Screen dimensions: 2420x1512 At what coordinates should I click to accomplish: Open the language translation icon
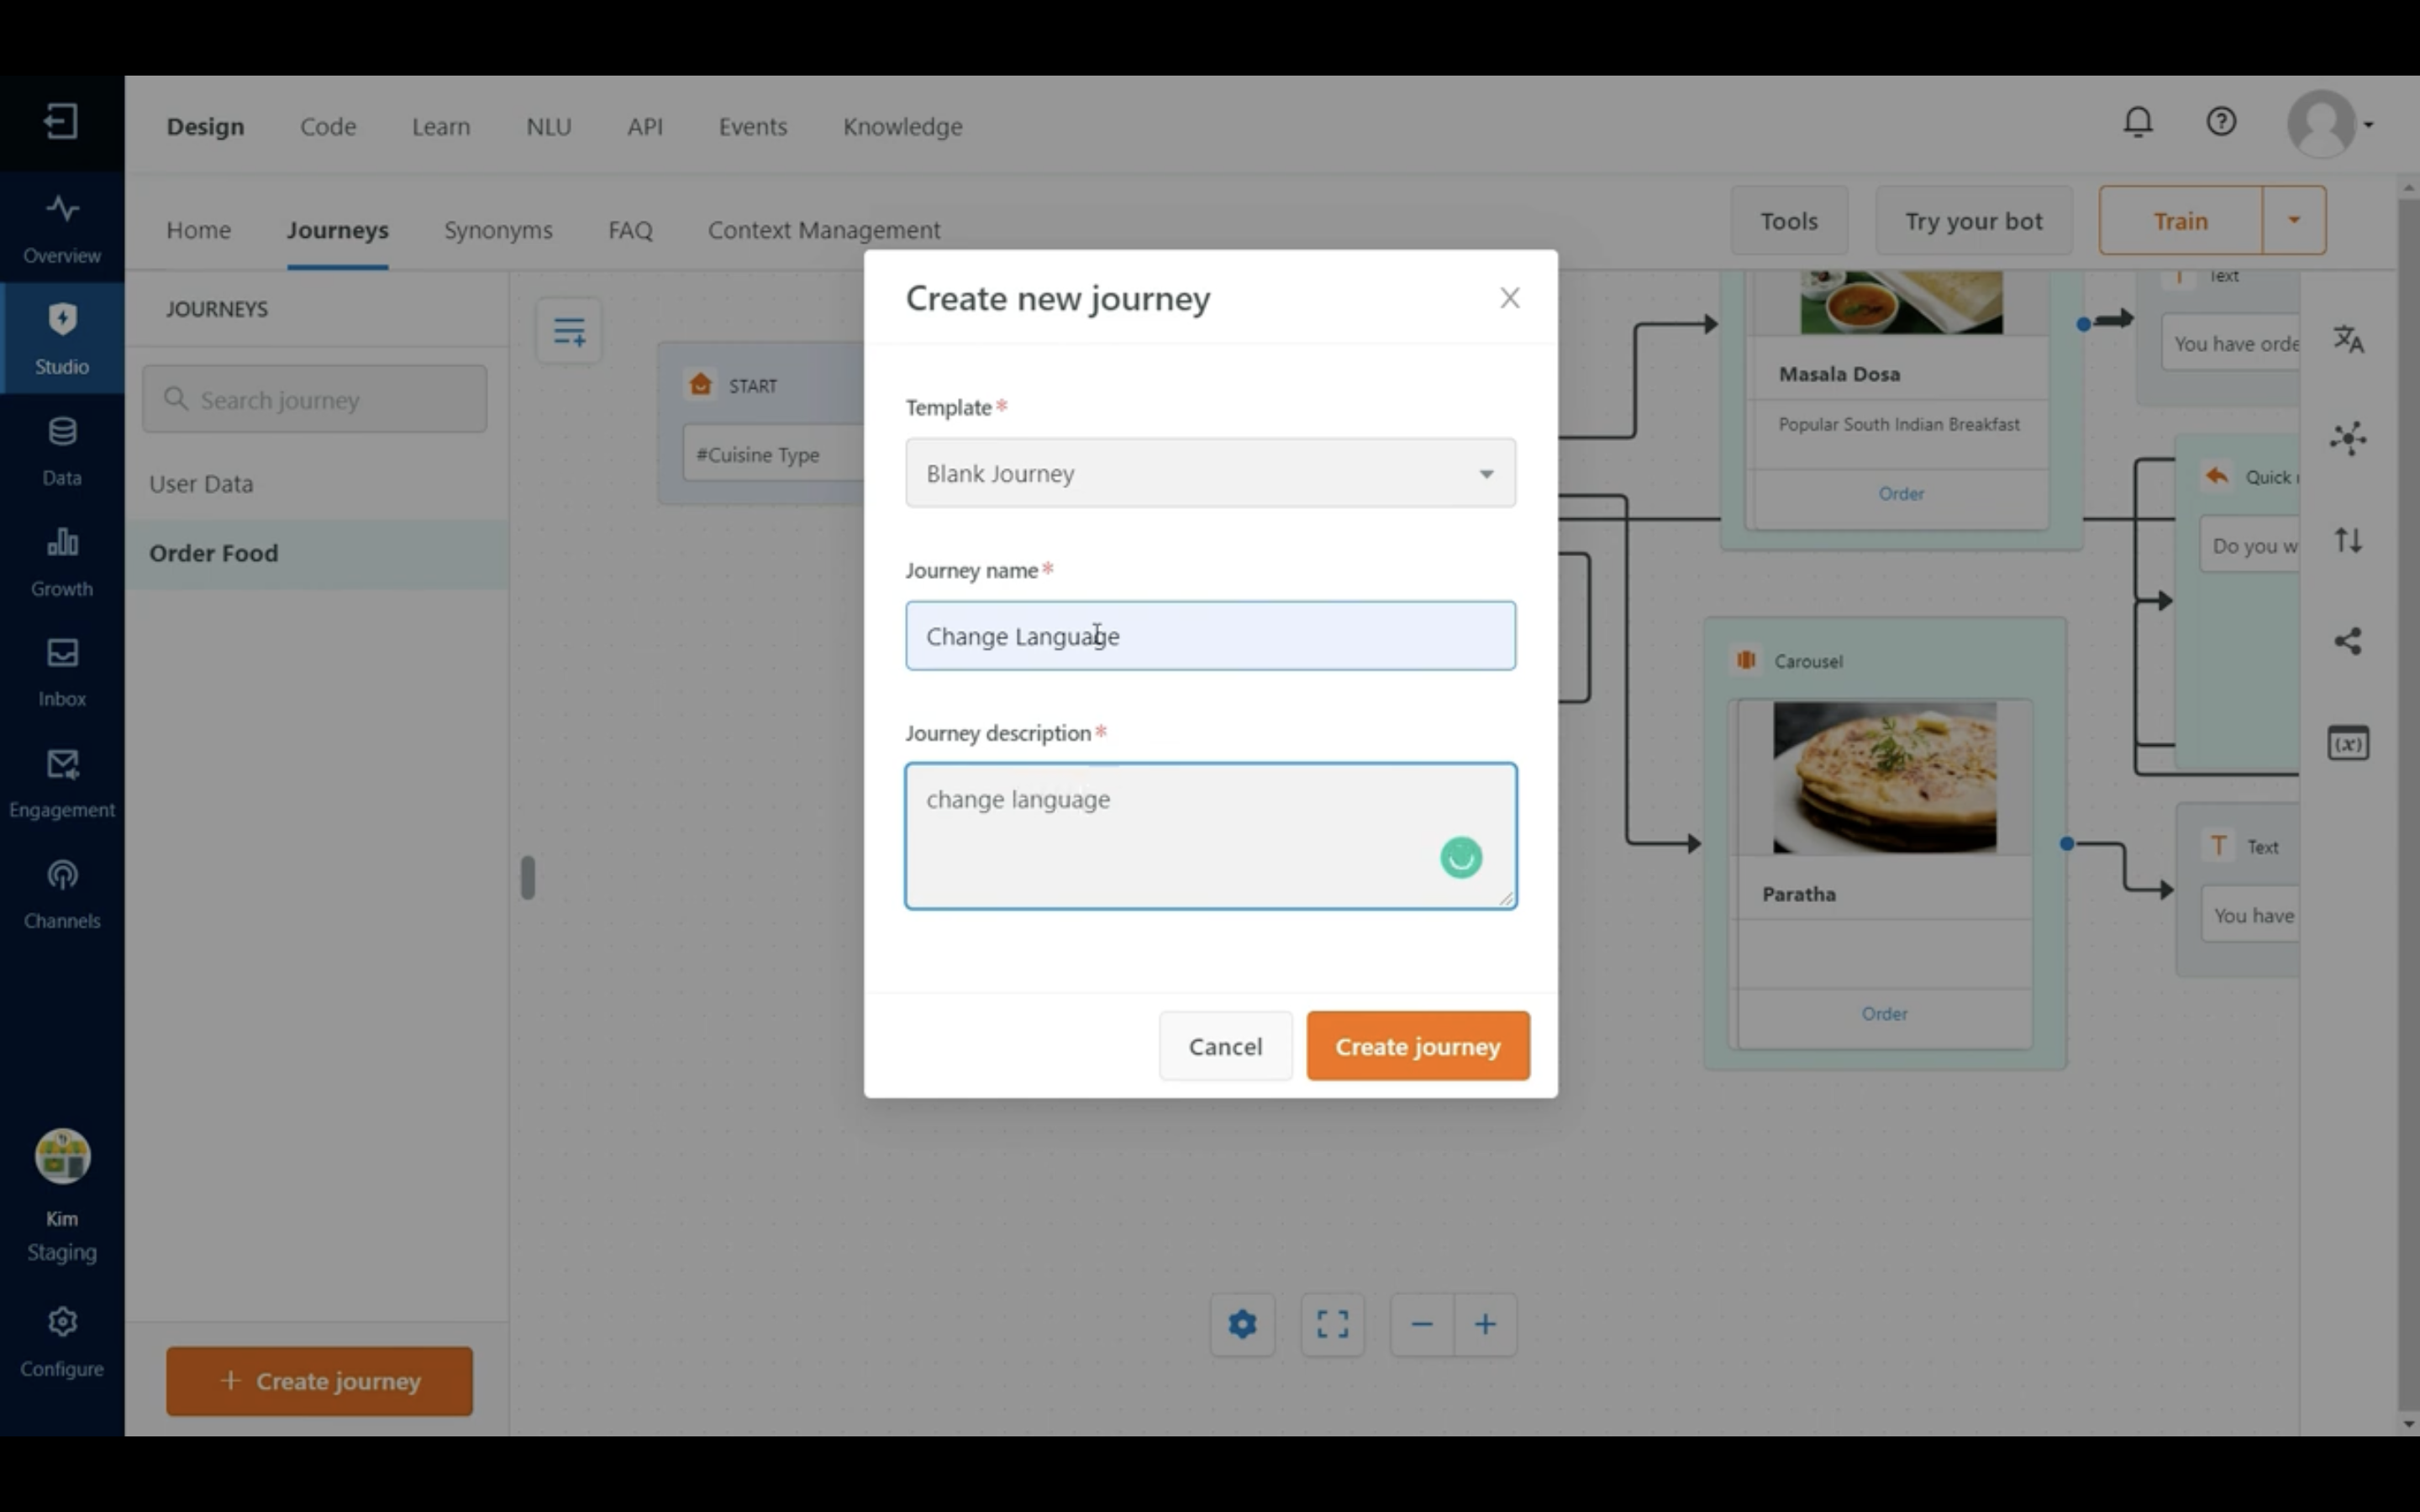coord(2348,340)
